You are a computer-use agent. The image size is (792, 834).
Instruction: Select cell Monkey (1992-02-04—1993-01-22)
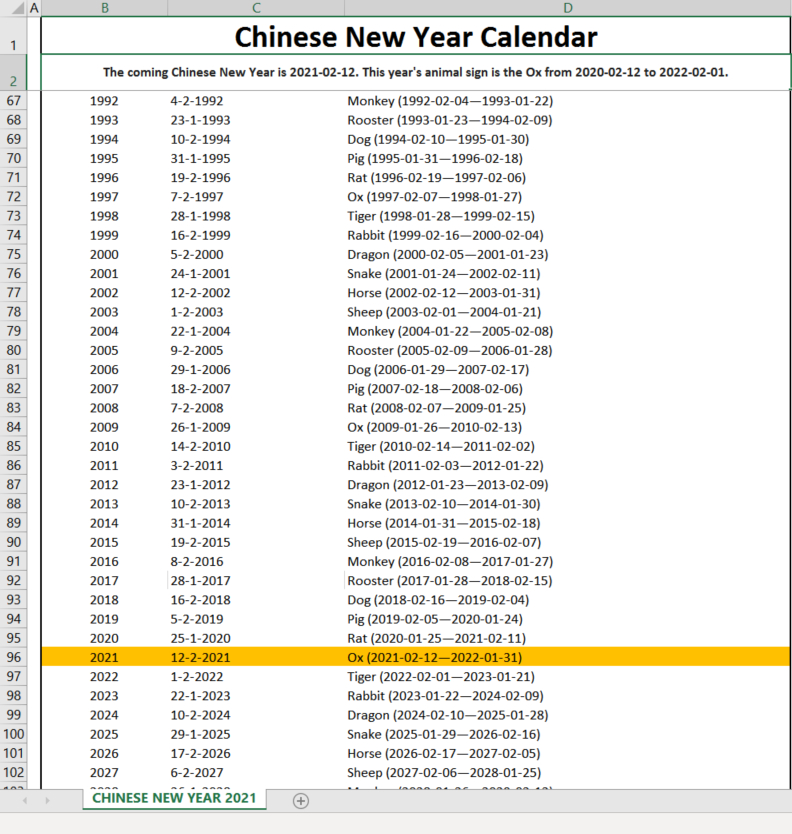point(568,101)
